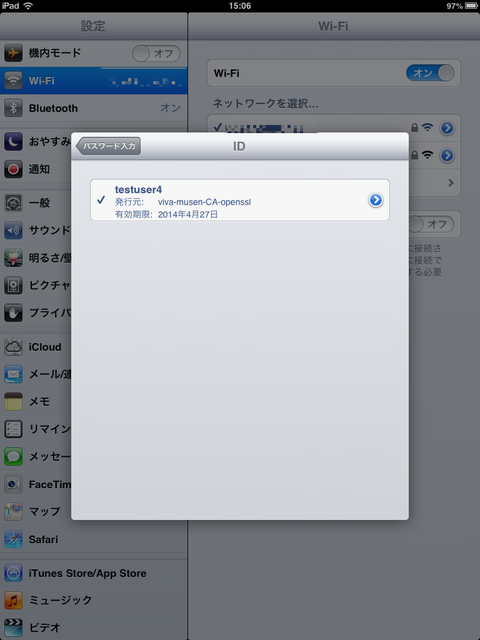Open the Reminders checklist icon
The height and width of the screenshot is (640, 480).
tap(13, 429)
